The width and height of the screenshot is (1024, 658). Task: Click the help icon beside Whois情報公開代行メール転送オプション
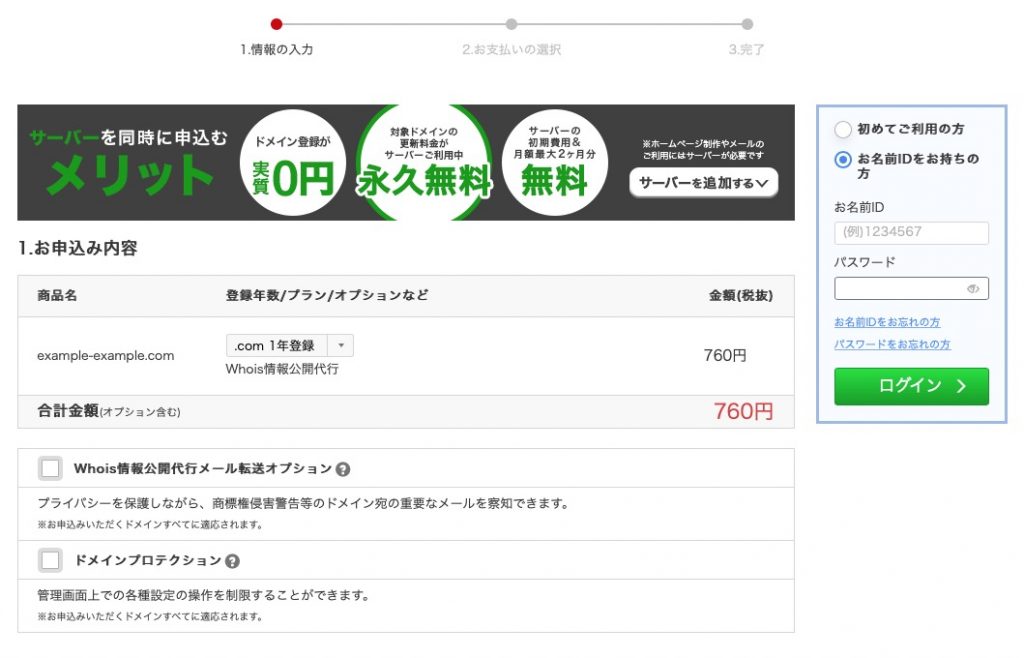coord(343,469)
